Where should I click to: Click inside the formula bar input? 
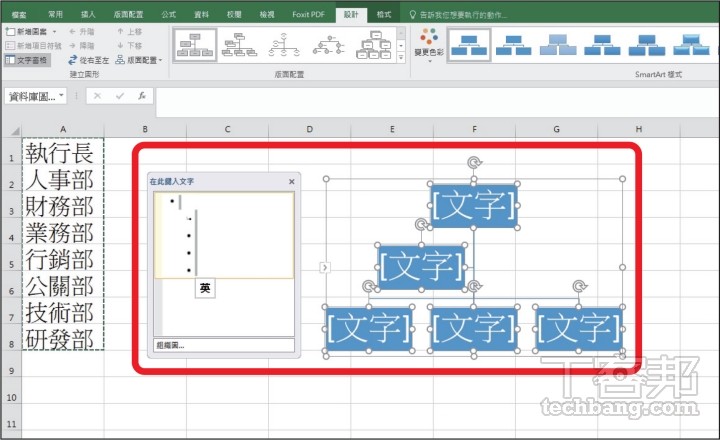coord(436,102)
